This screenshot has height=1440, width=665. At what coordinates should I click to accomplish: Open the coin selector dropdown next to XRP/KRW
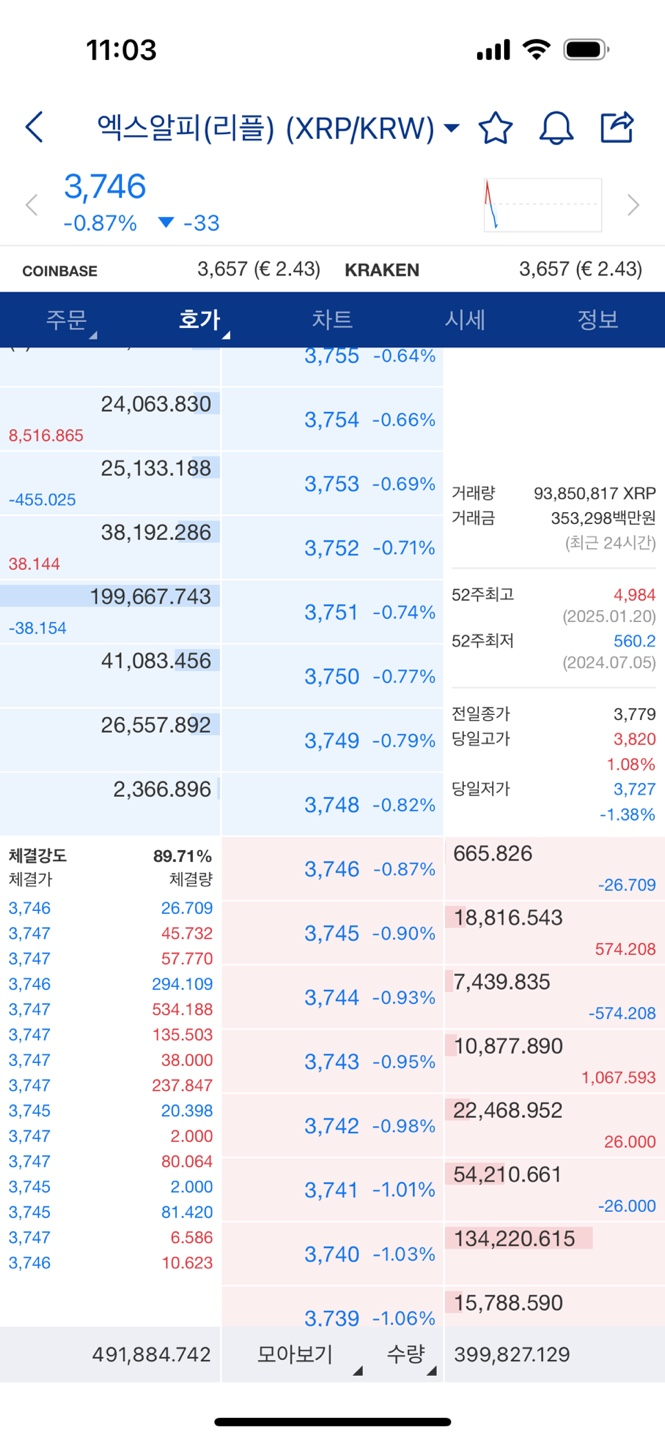tap(450, 128)
